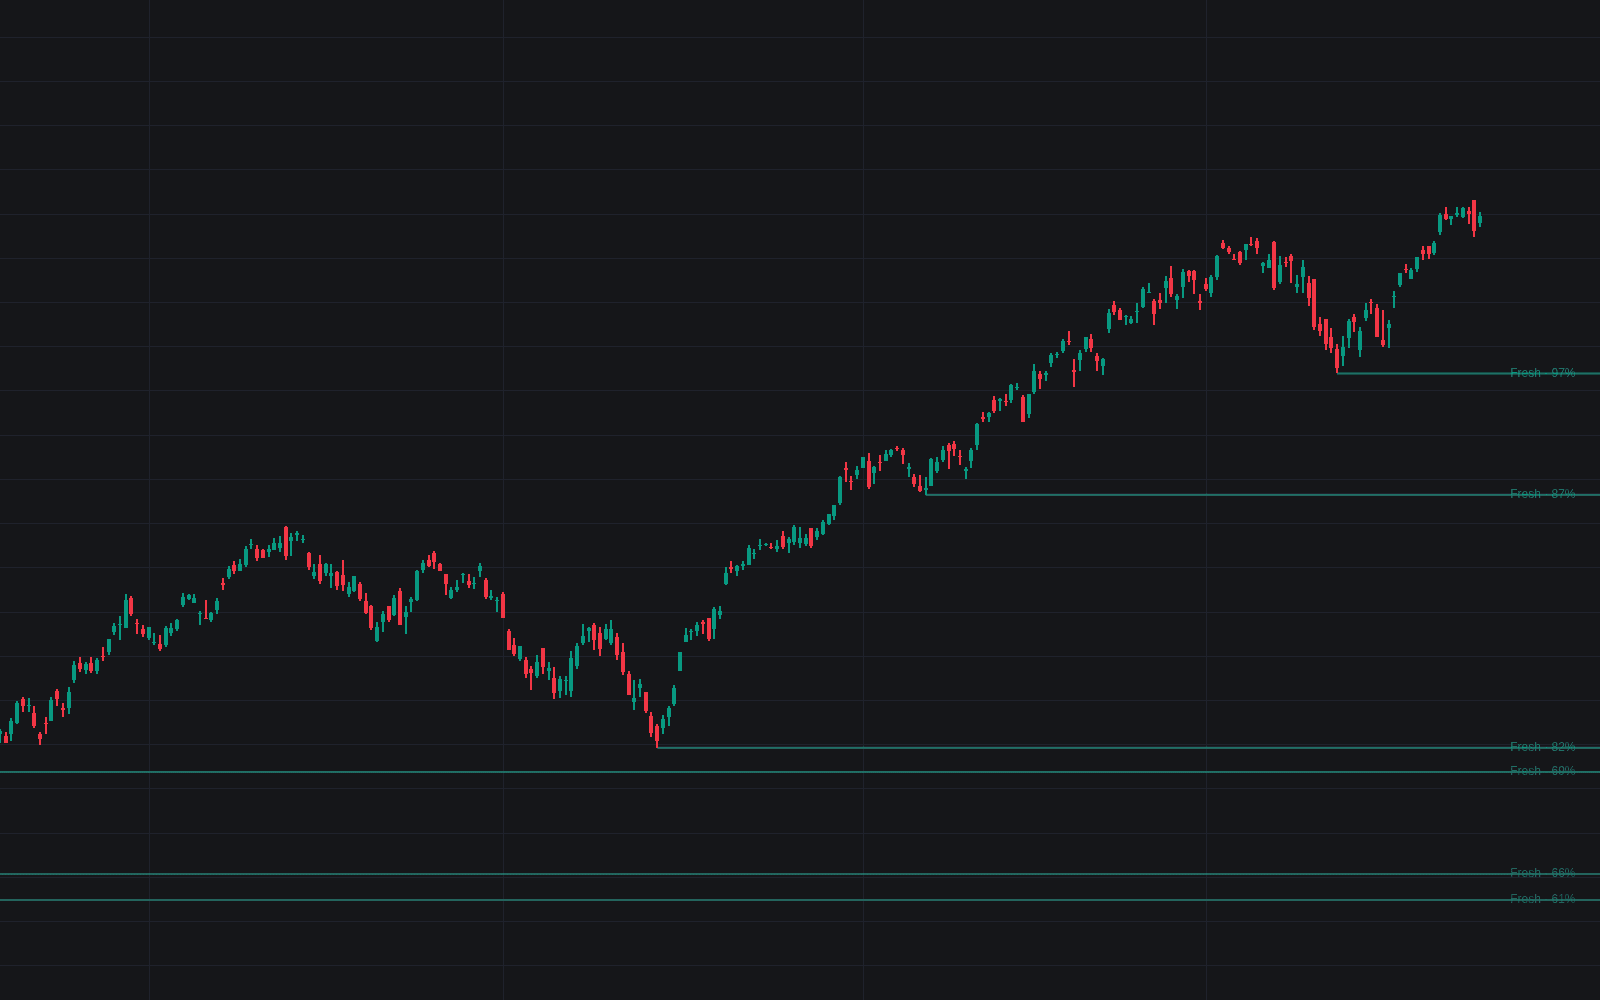Select the 'Fresh - 82%' level label
The image size is (1600, 1000).
coord(1542,747)
